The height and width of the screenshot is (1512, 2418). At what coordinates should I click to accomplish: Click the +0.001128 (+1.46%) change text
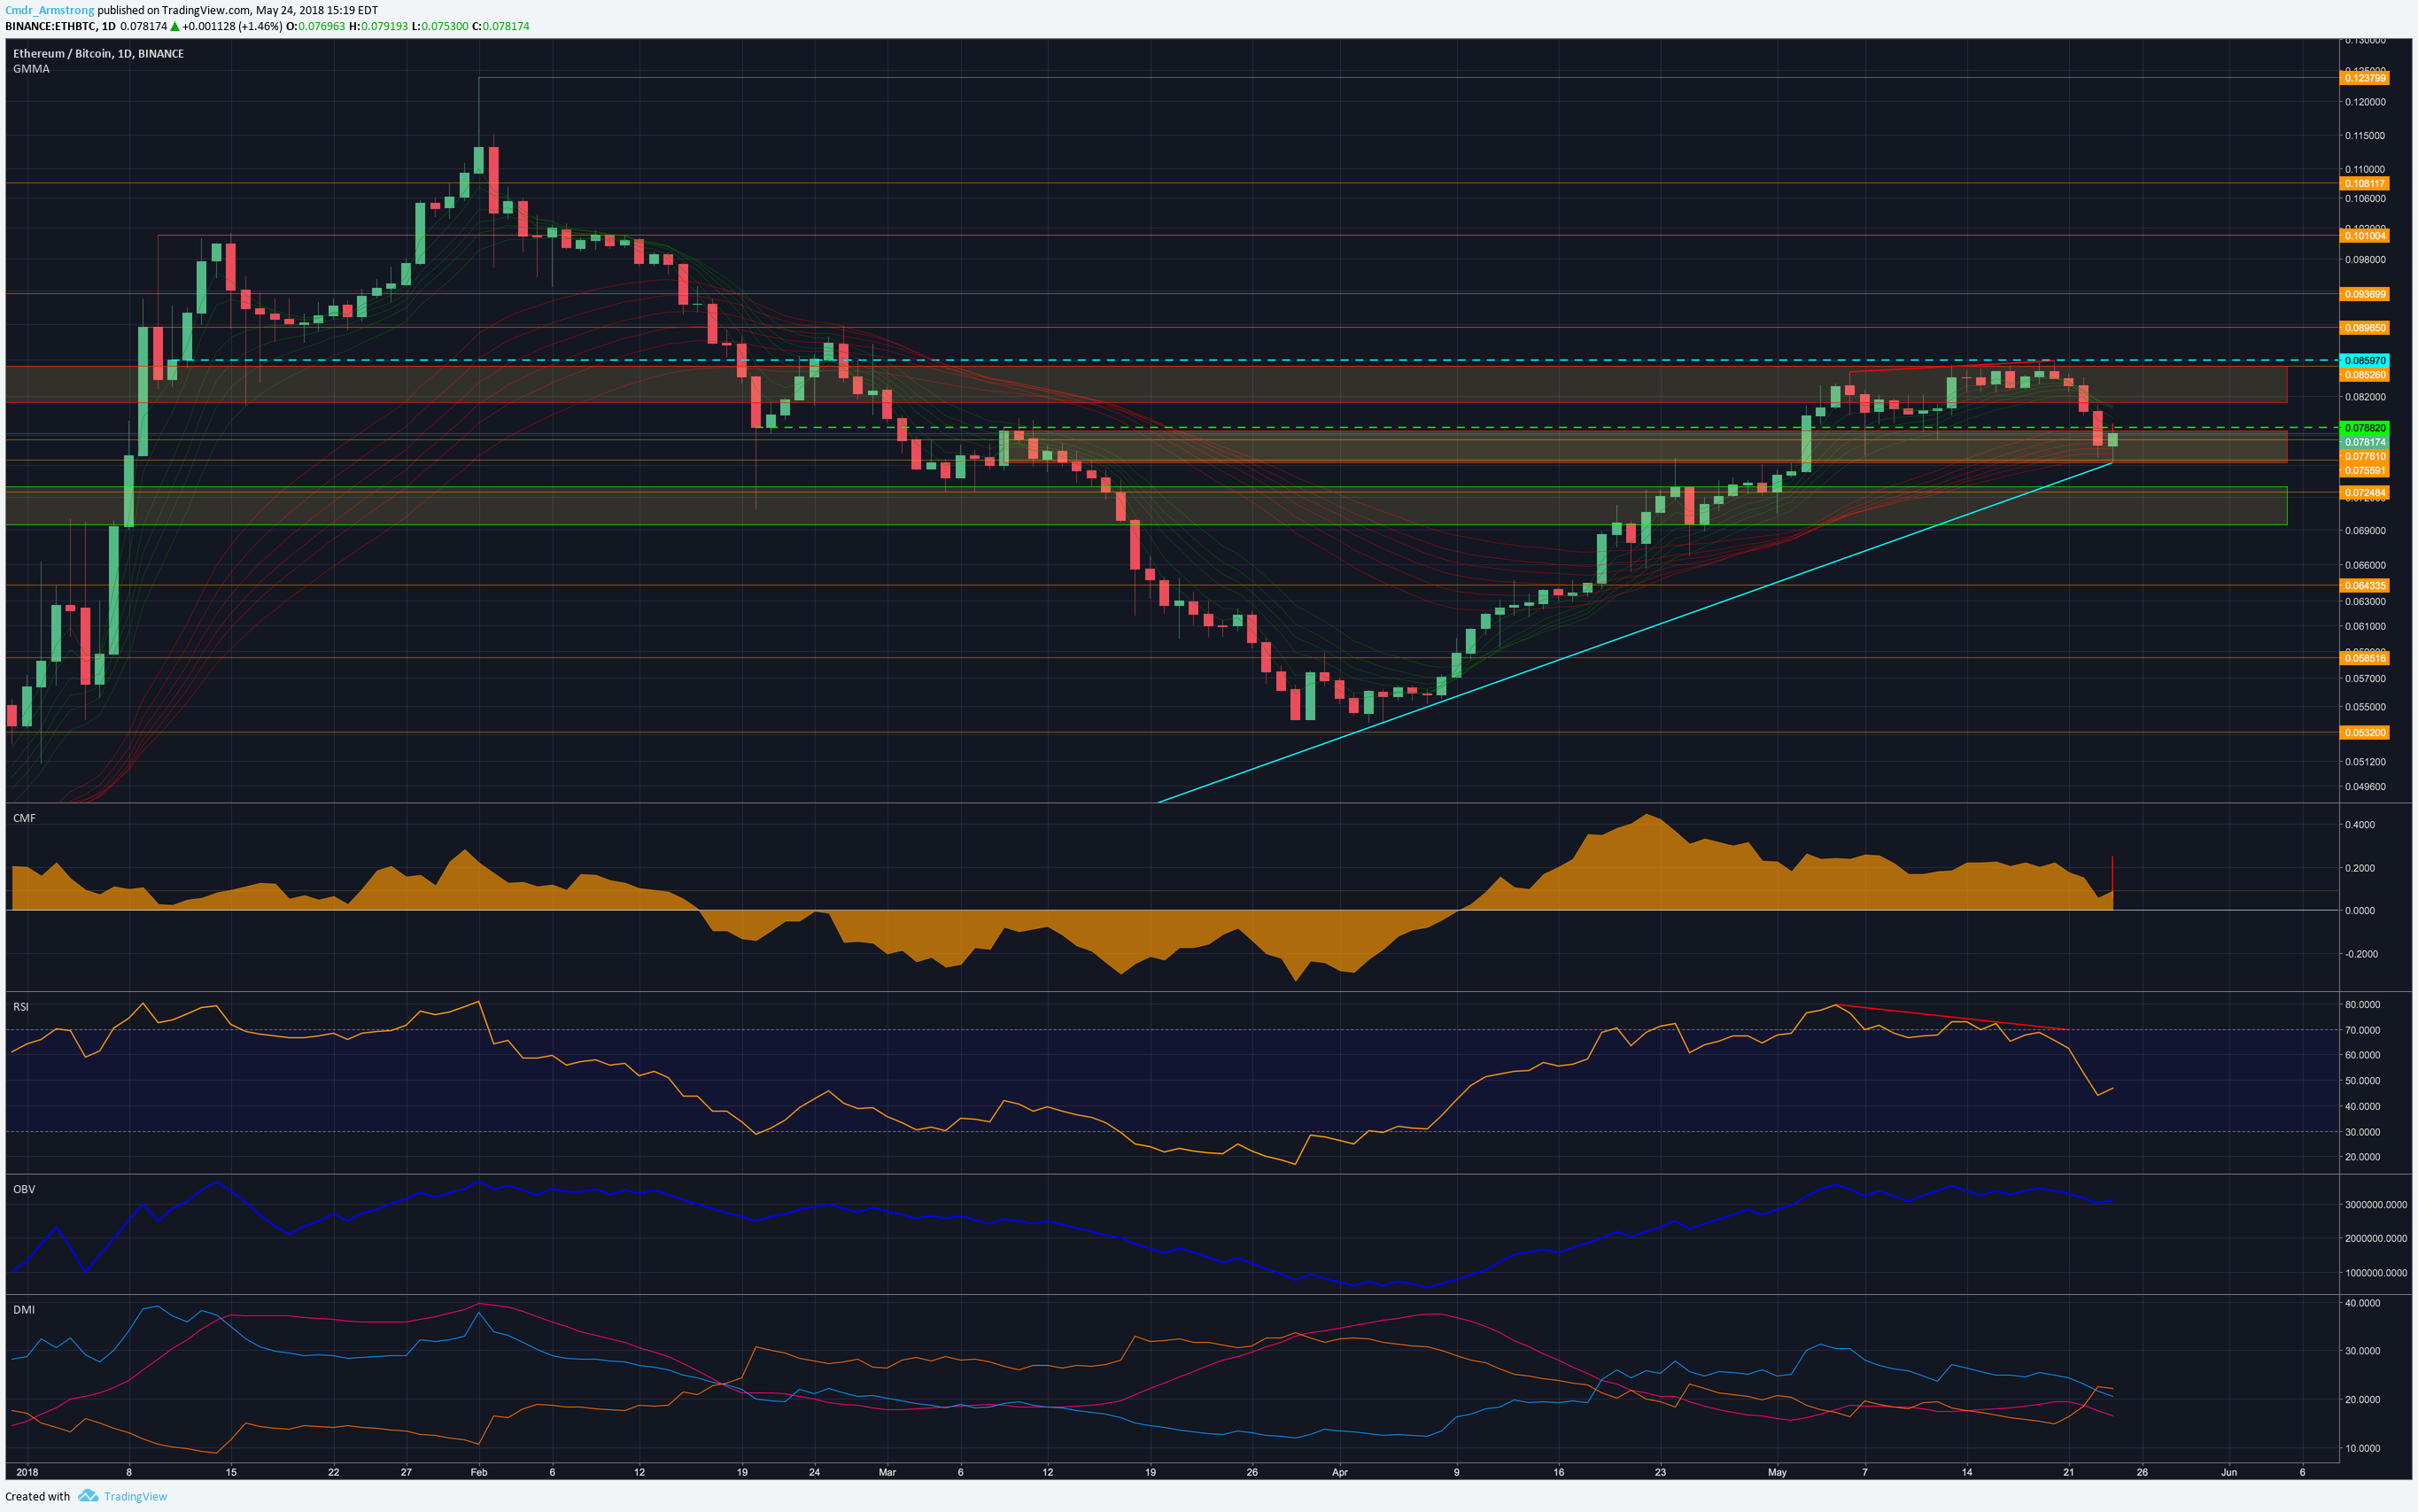coord(232,26)
